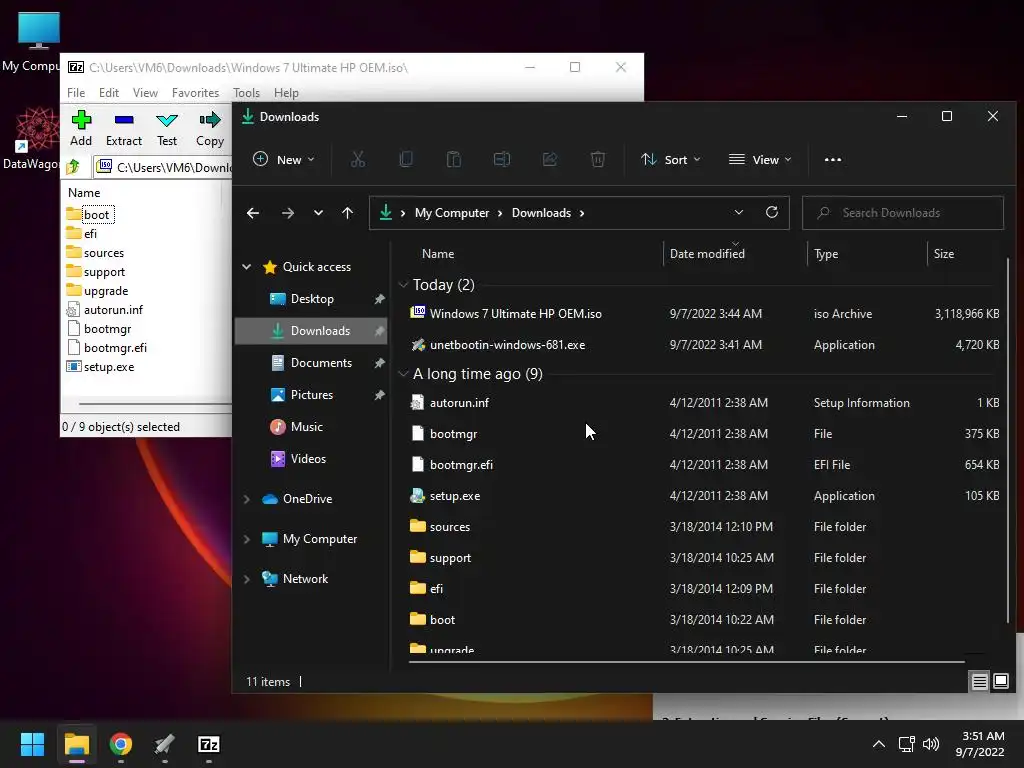Click the Search Downloads field
This screenshot has height=768, width=1024.
[x=903, y=213]
